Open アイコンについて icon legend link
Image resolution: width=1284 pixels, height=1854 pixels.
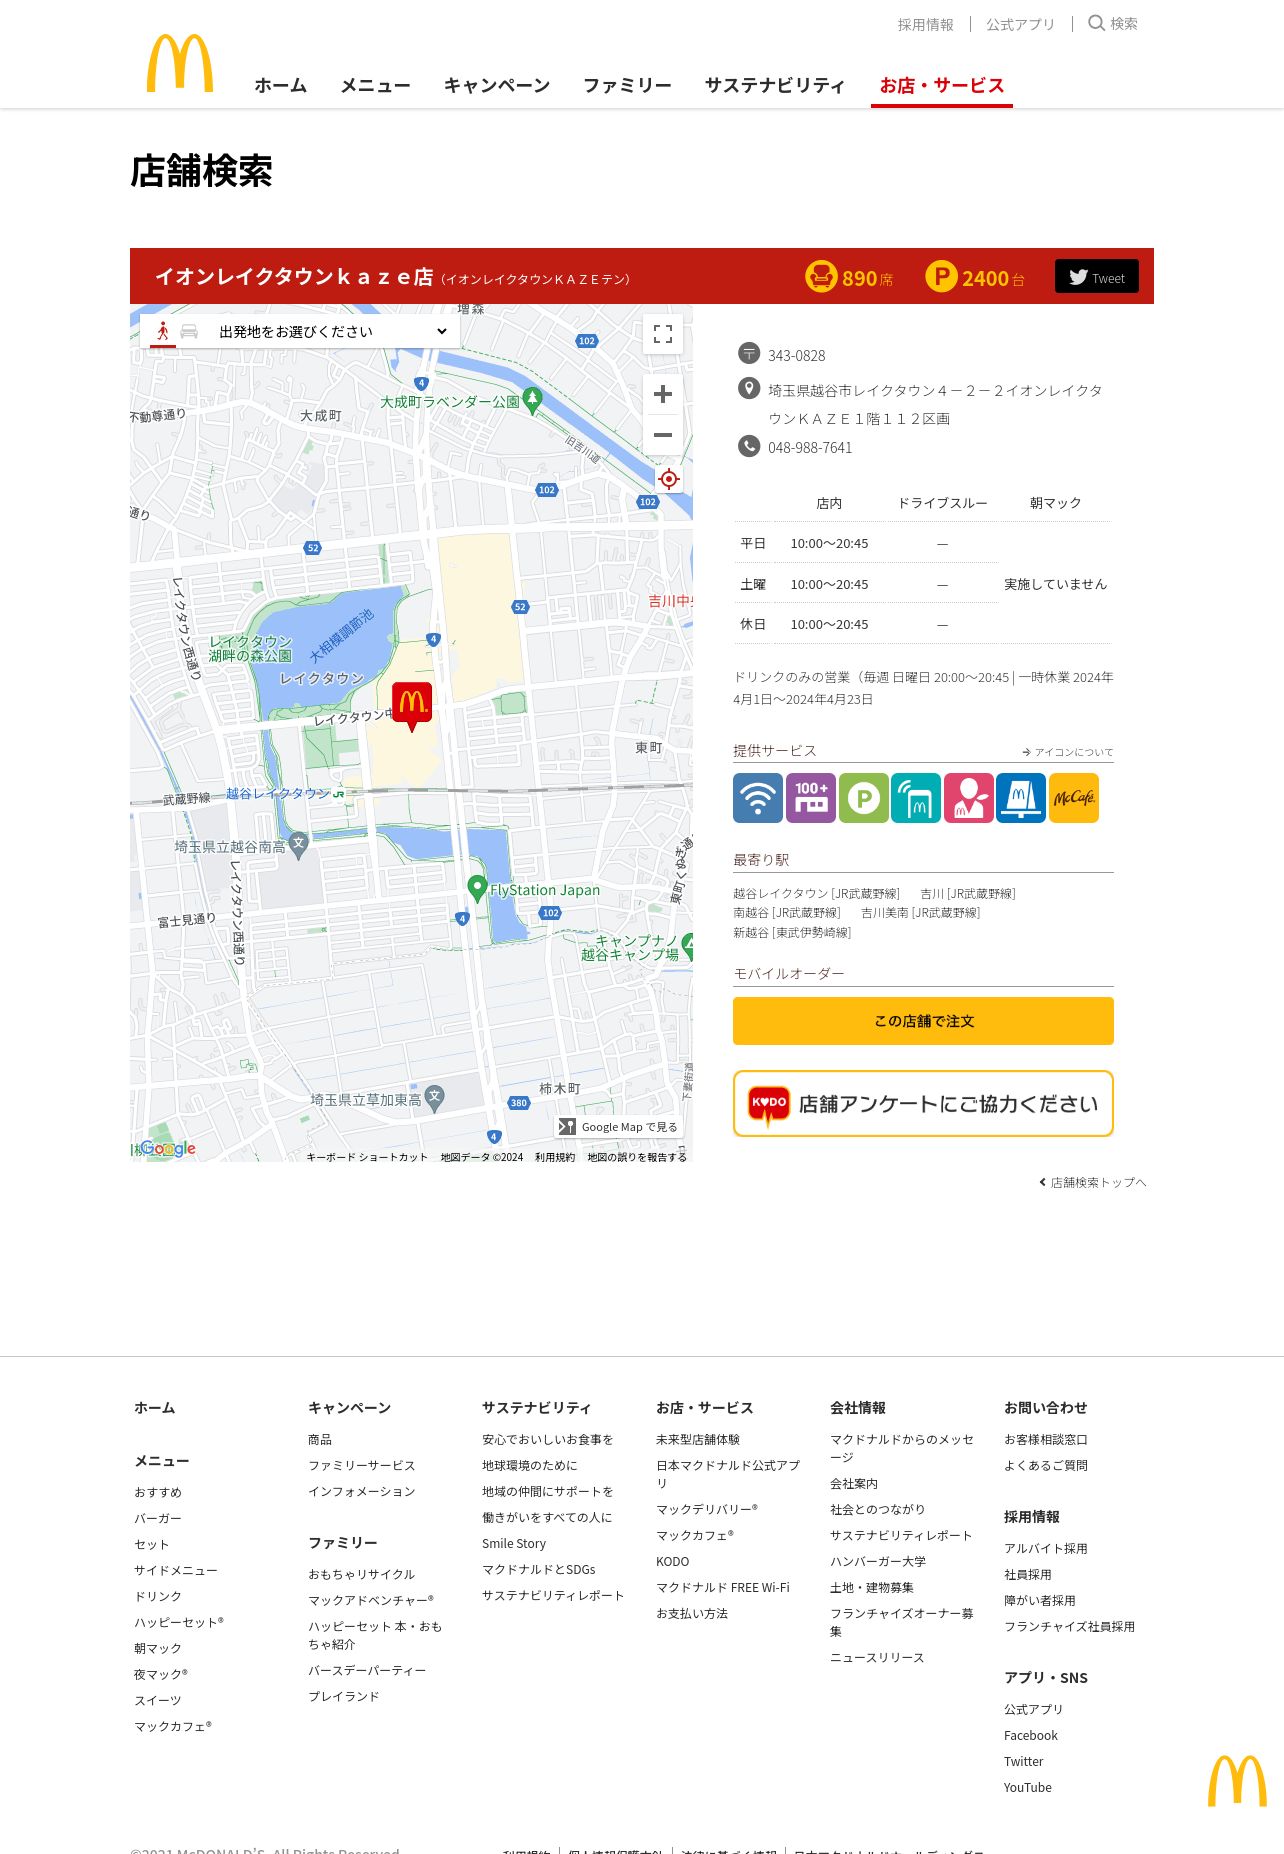pyautogui.click(x=1068, y=752)
